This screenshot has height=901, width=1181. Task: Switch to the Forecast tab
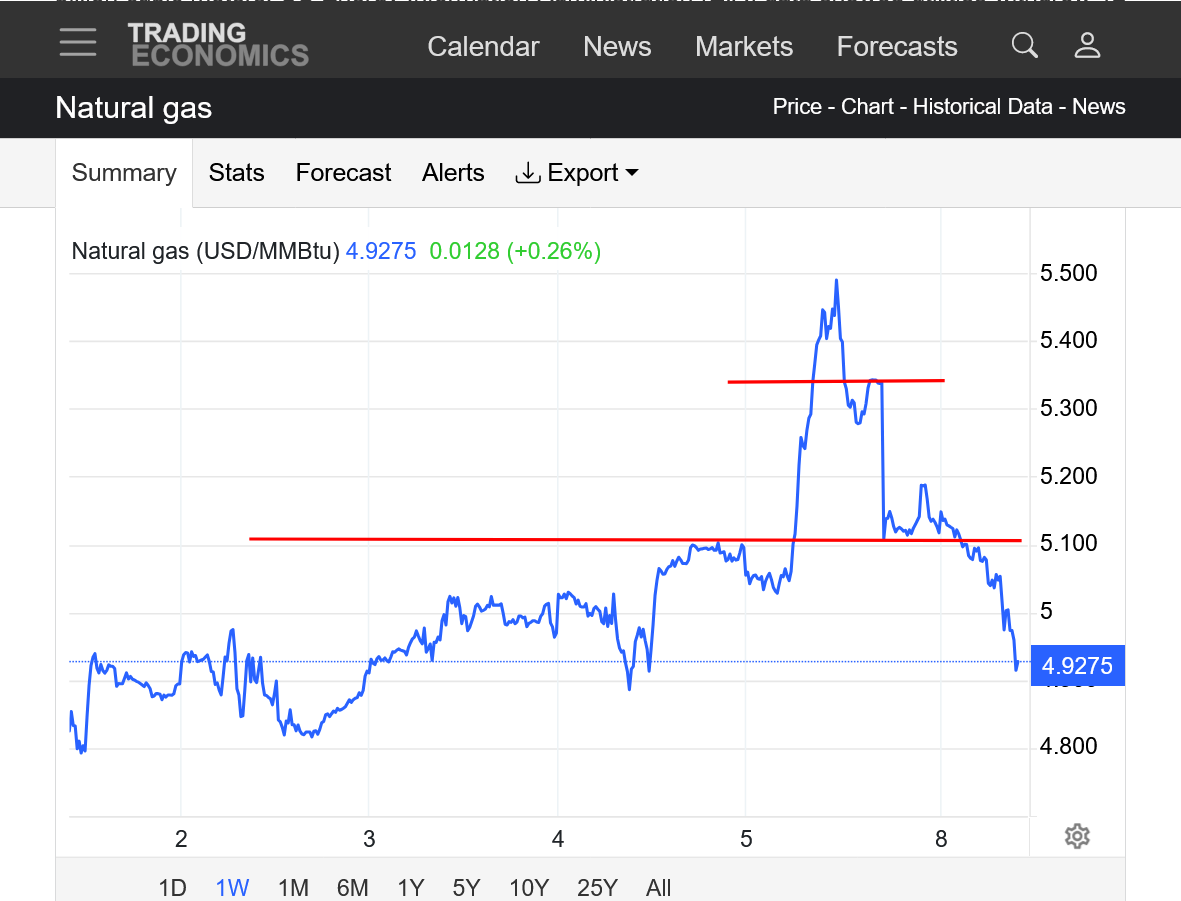tap(343, 173)
